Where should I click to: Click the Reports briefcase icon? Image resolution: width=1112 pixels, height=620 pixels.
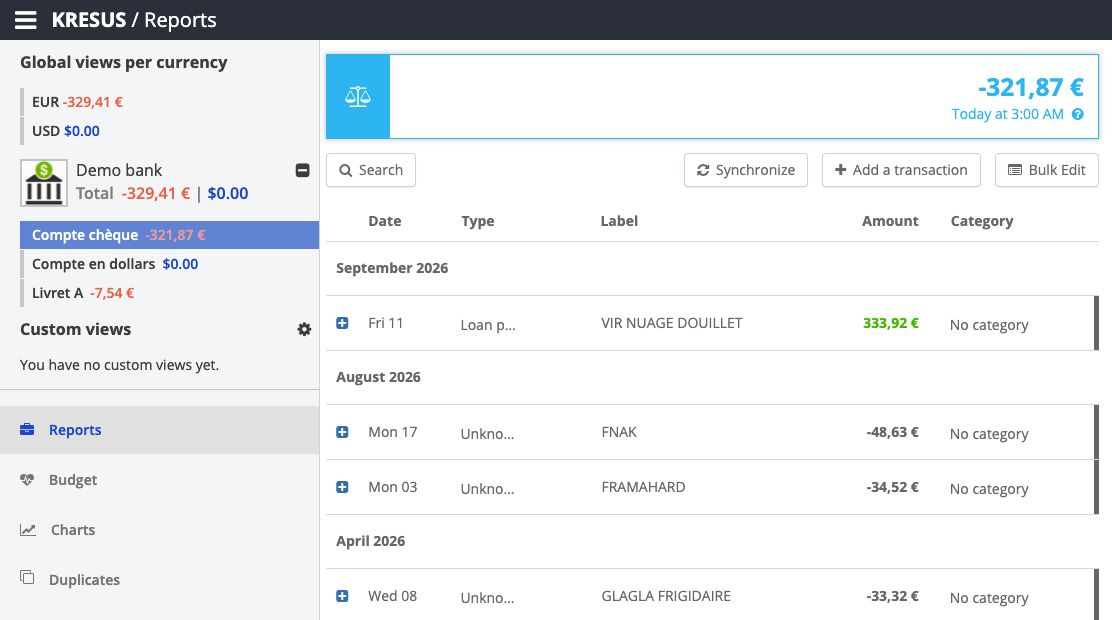(x=27, y=429)
